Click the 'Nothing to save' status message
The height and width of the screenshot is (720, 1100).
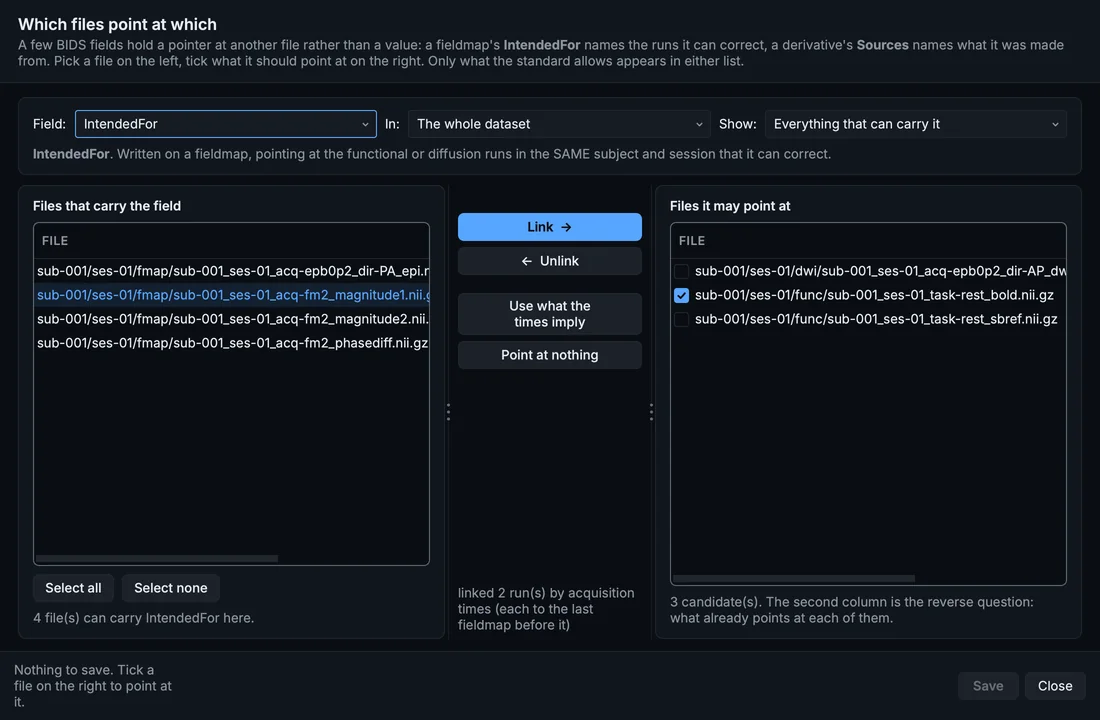tap(93, 686)
